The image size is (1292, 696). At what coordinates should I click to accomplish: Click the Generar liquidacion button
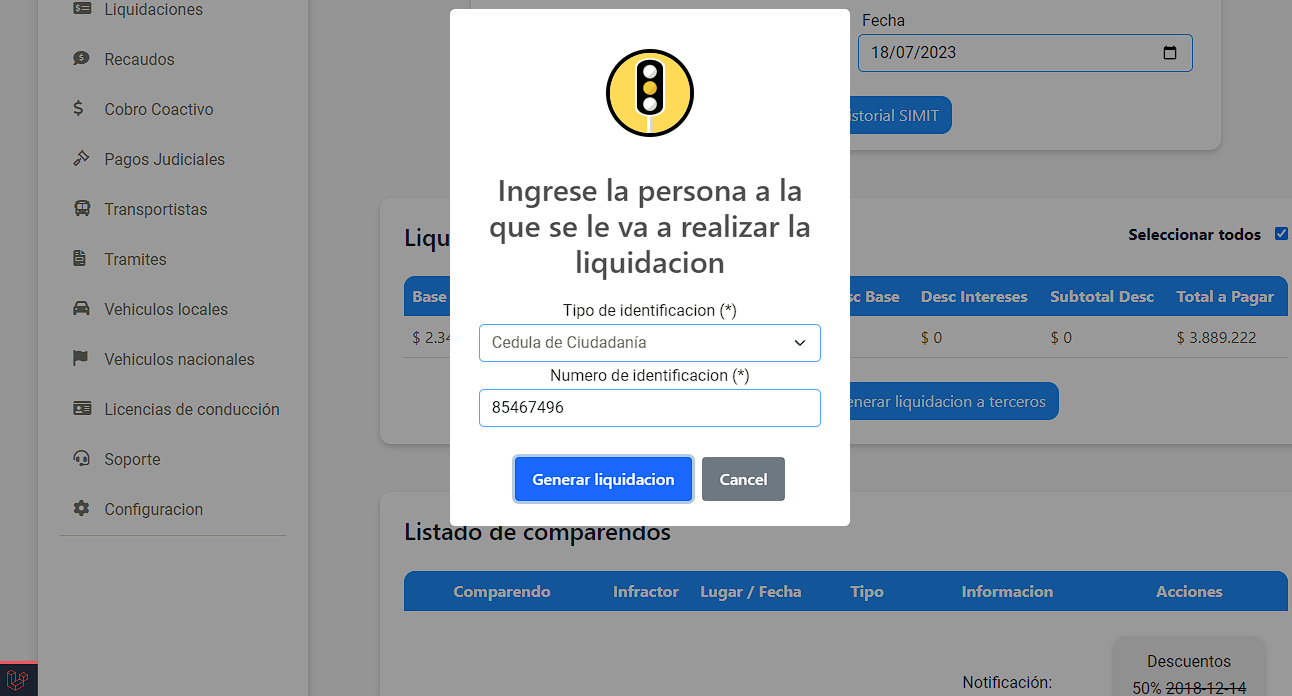[x=603, y=479]
